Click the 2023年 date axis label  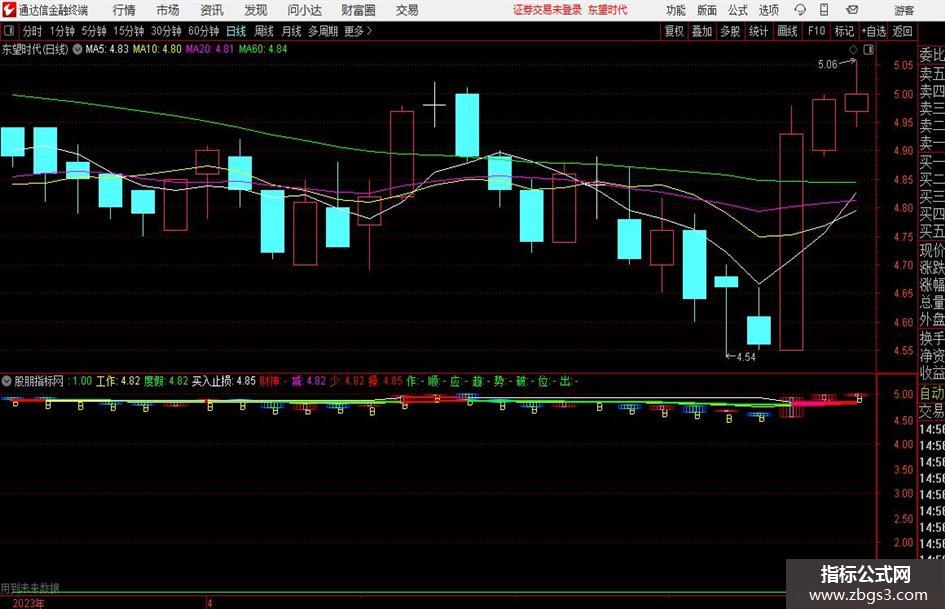[28, 603]
